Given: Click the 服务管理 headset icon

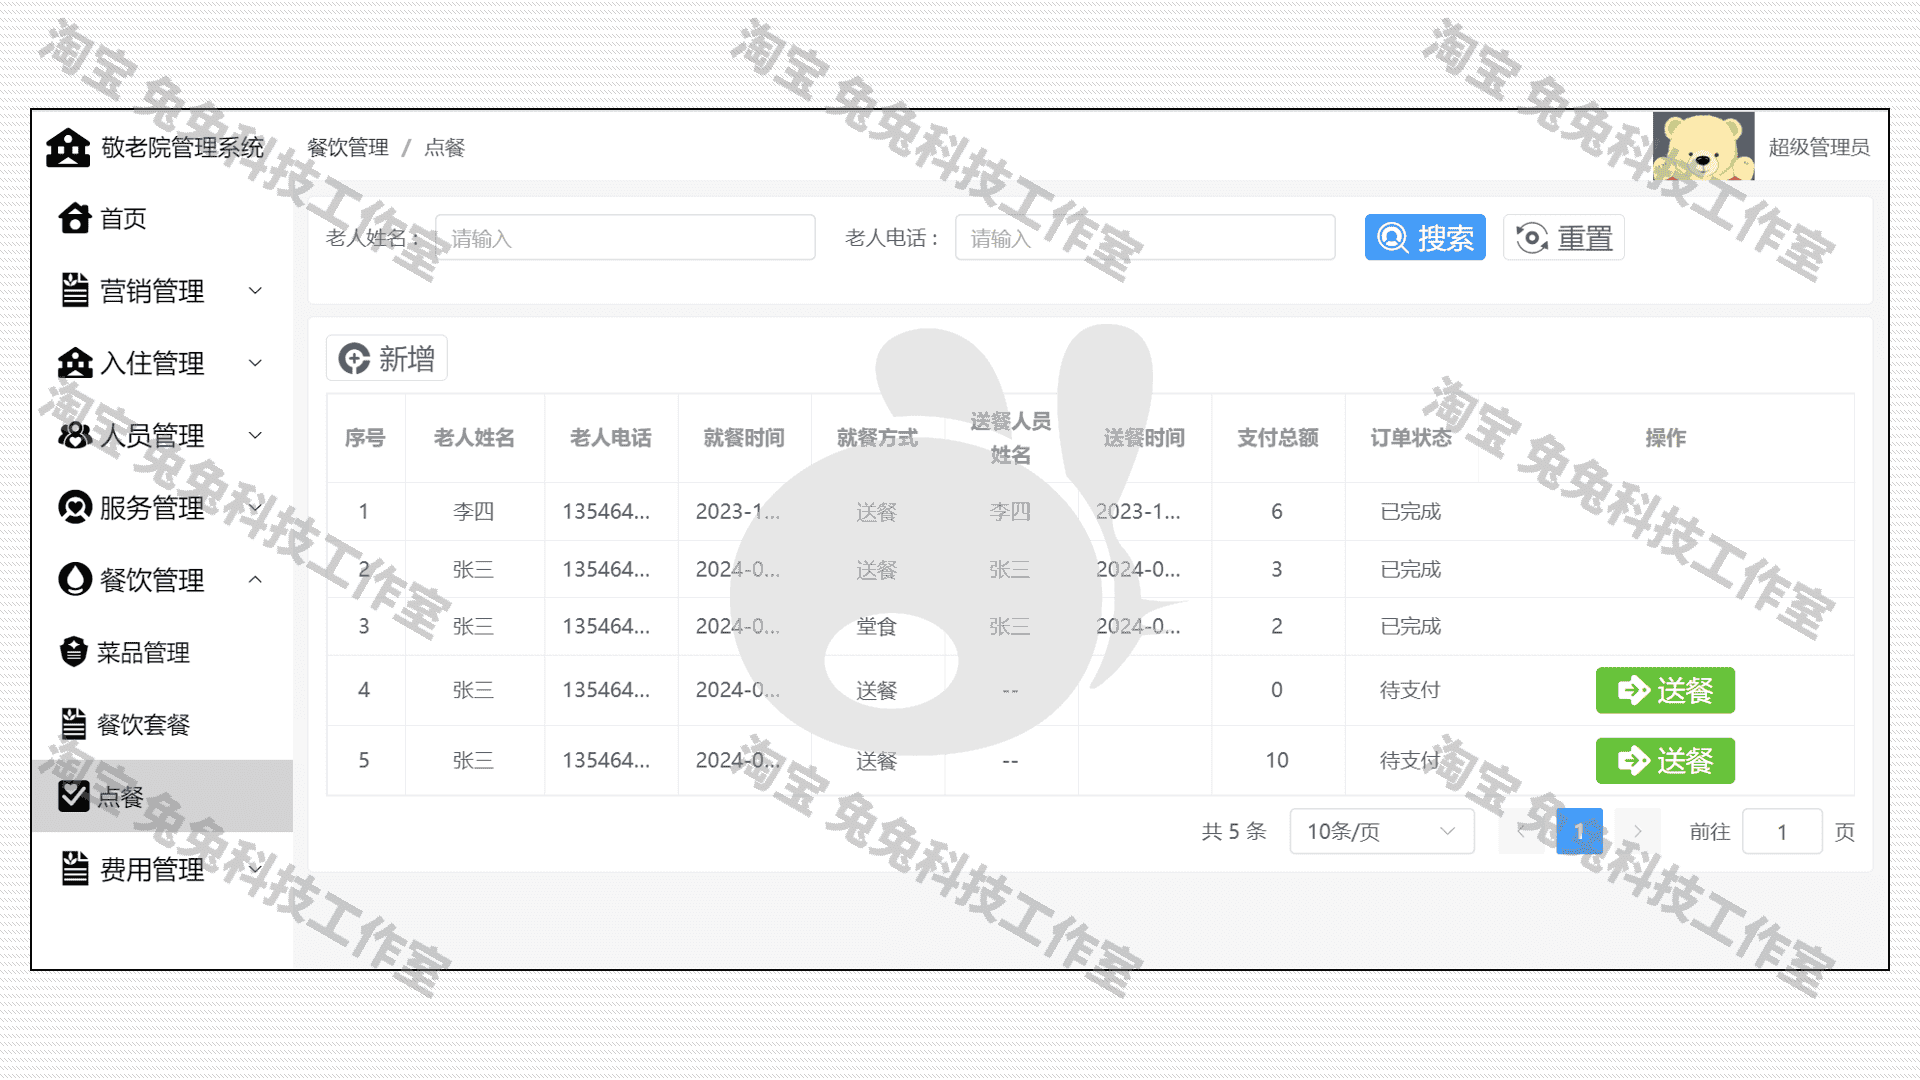Looking at the screenshot, I should (75, 507).
